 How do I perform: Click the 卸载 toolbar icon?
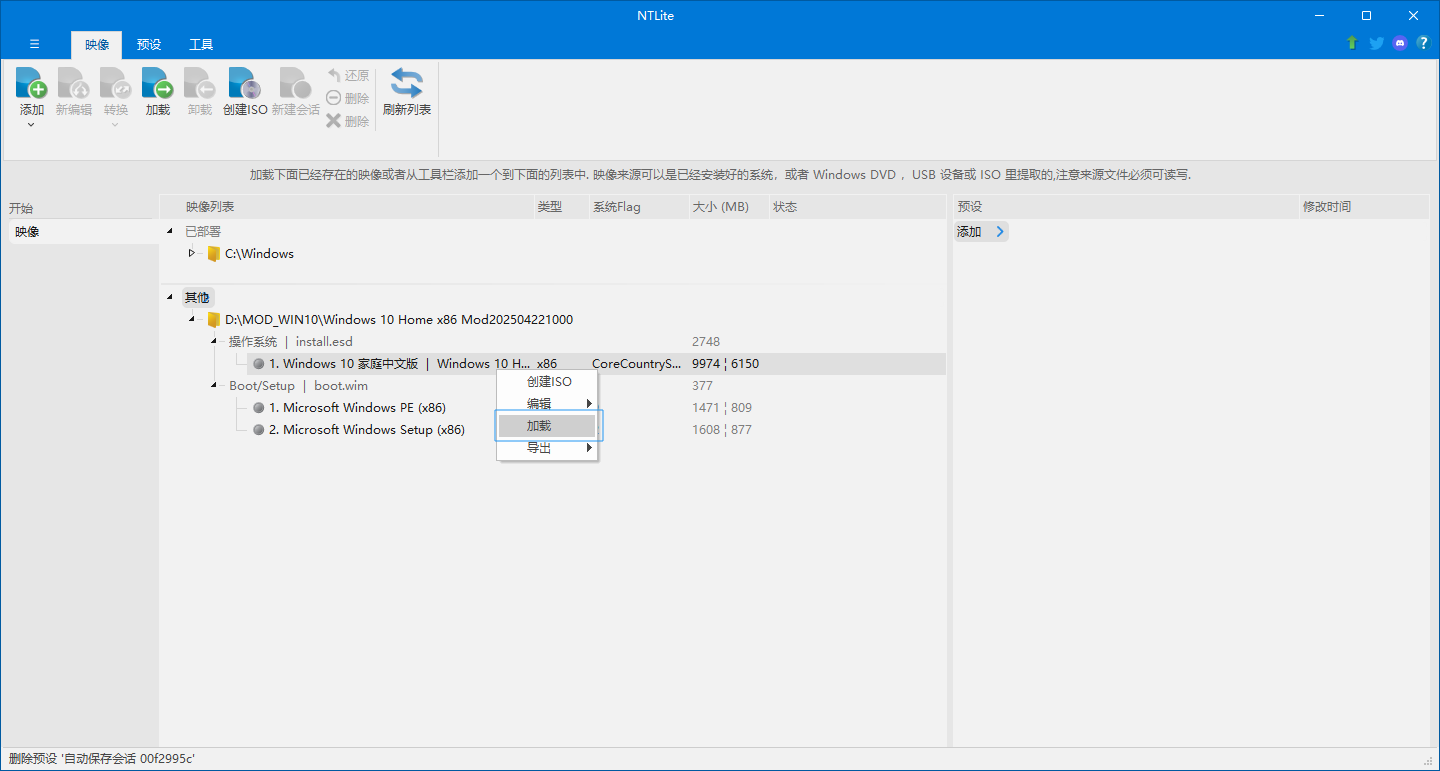[200, 83]
